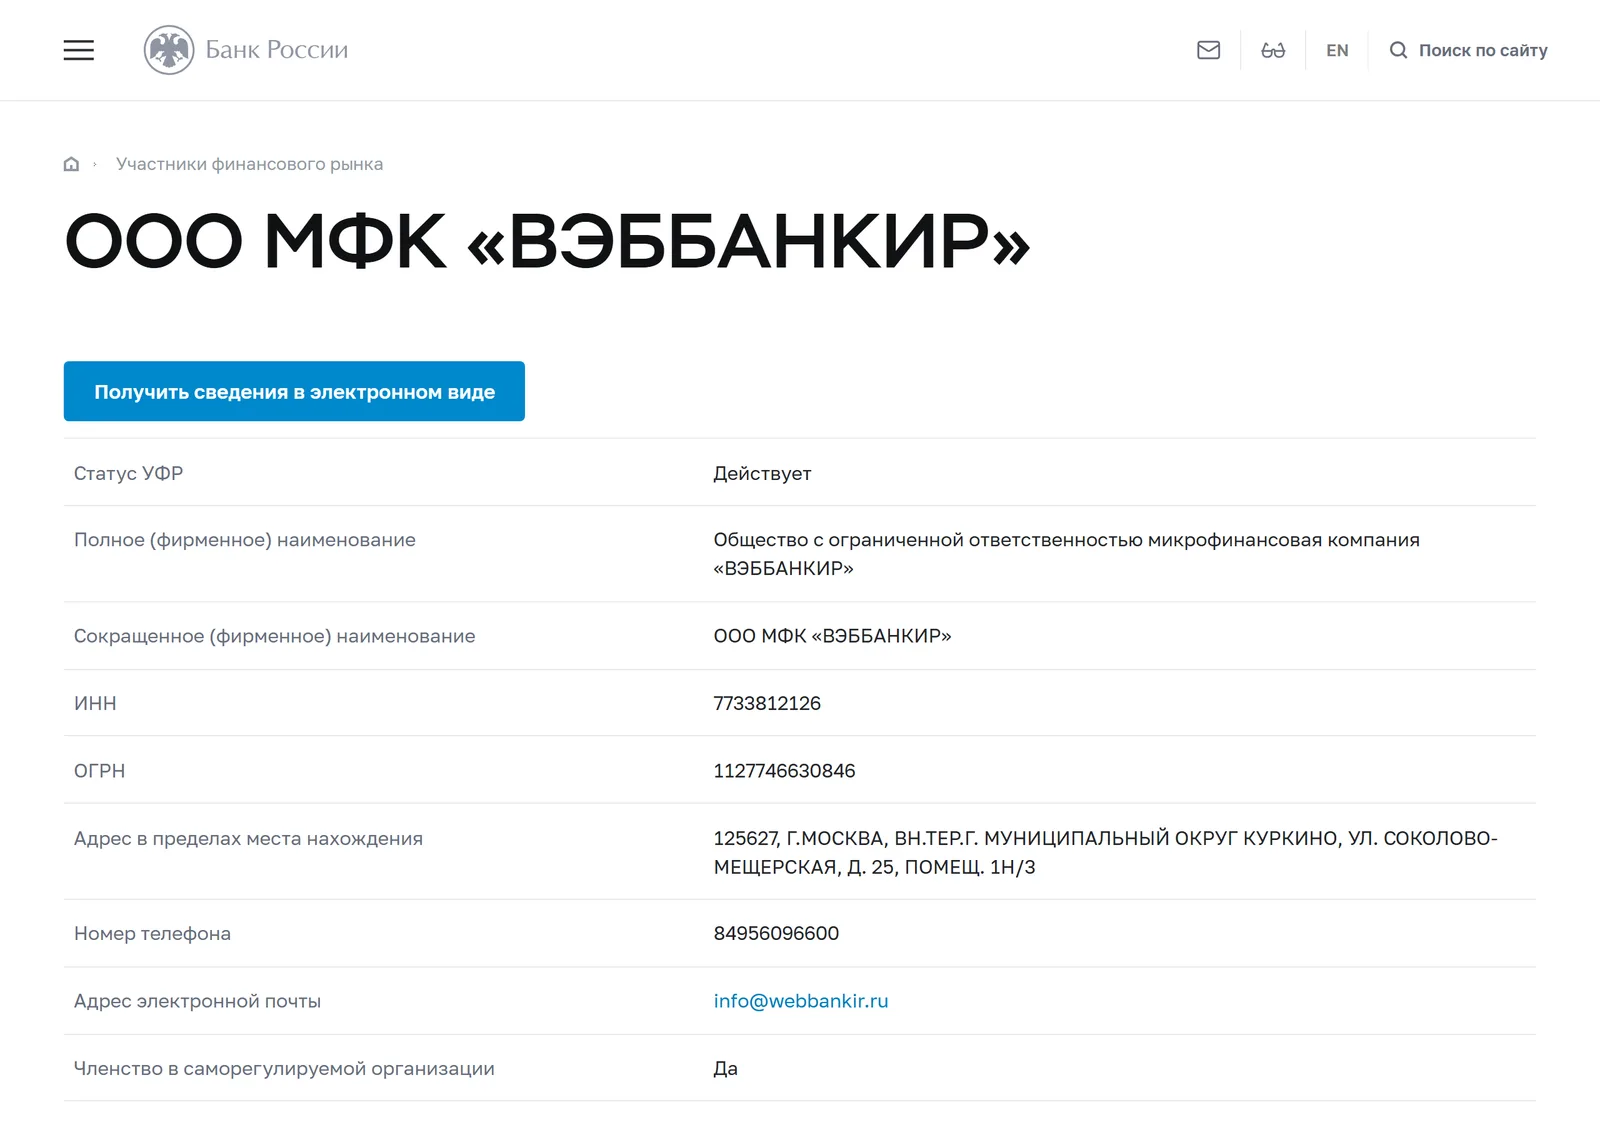Click the Банк России site title text
This screenshot has height=1125, width=1600.
click(277, 50)
